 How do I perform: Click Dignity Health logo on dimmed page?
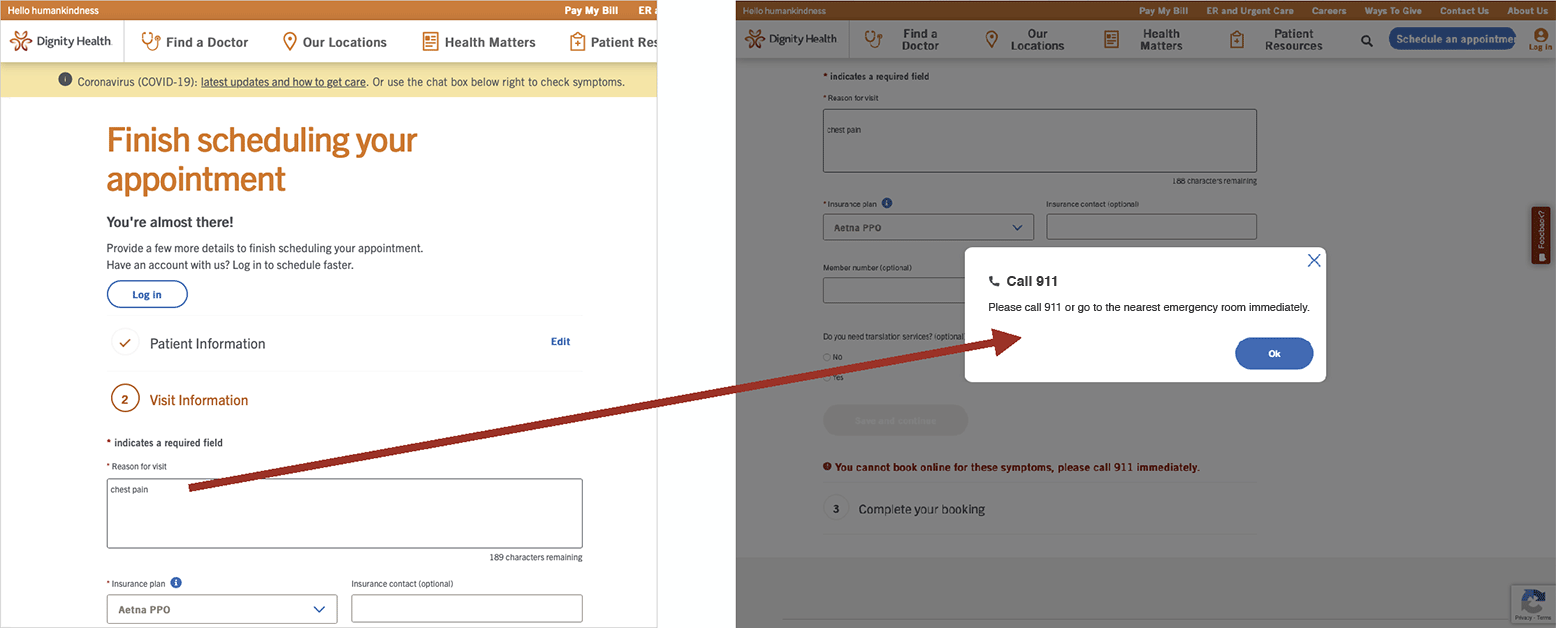point(790,39)
